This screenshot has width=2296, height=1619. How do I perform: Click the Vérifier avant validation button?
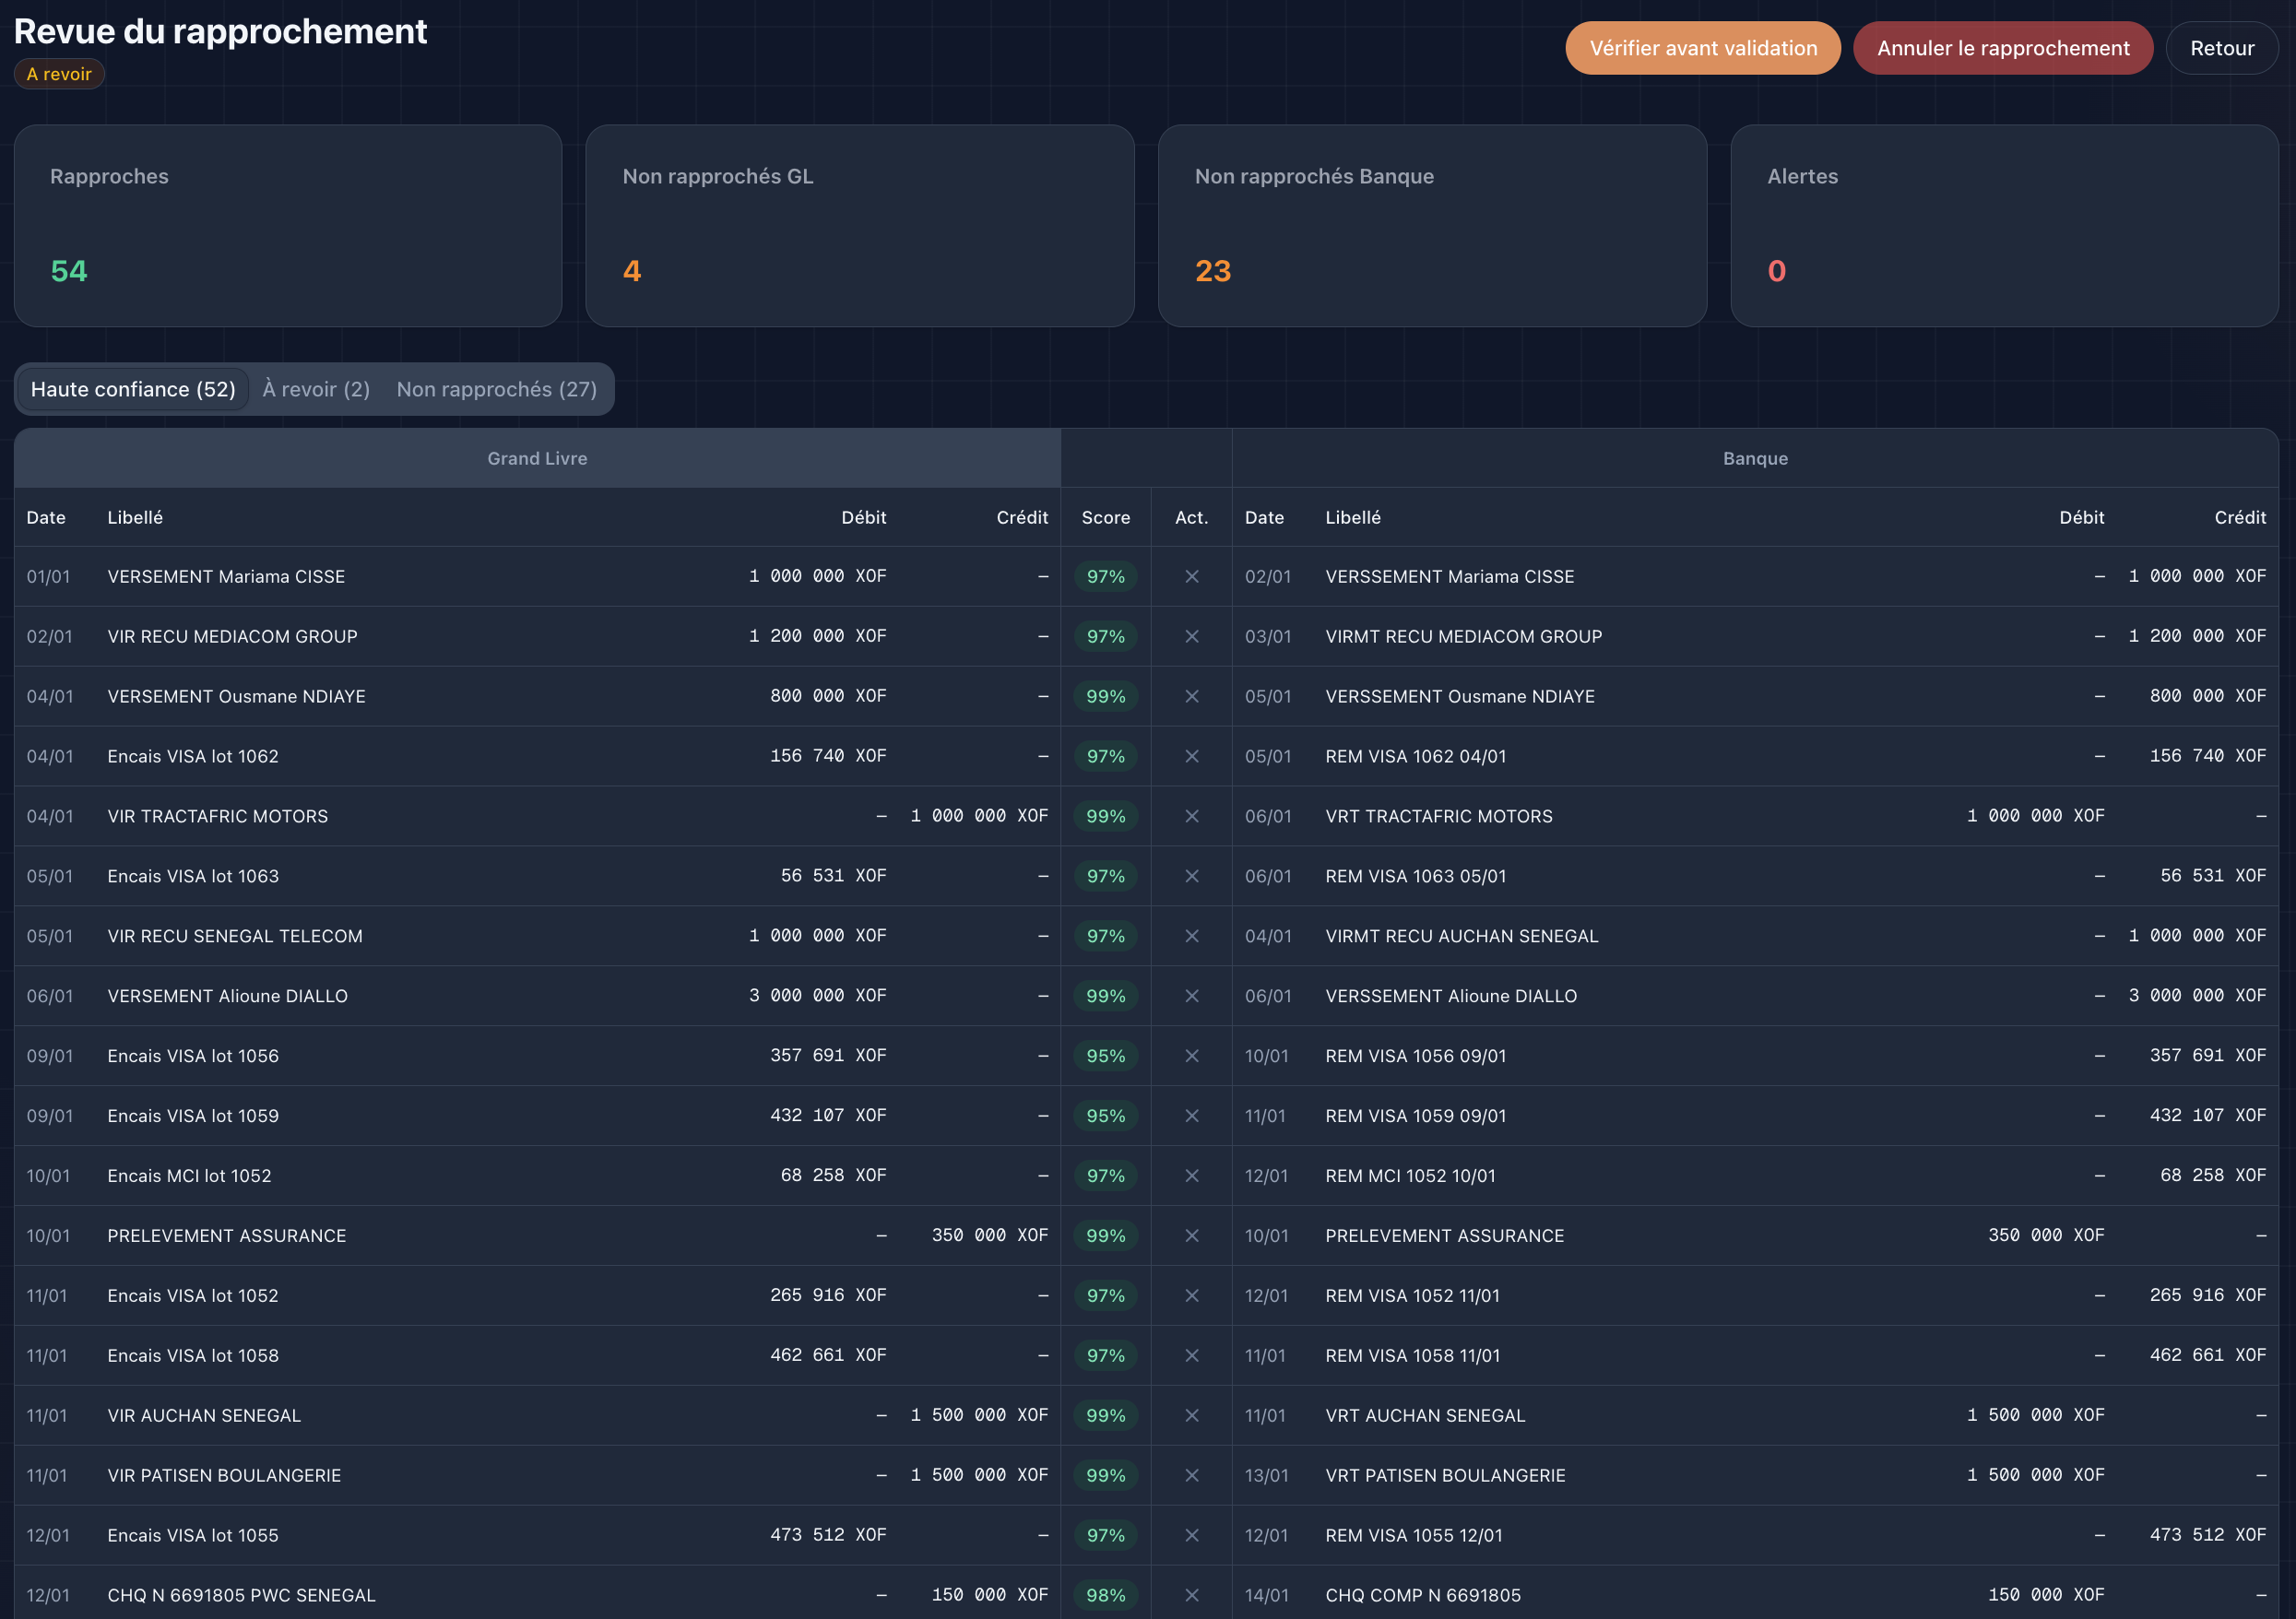pos(1702,47)
